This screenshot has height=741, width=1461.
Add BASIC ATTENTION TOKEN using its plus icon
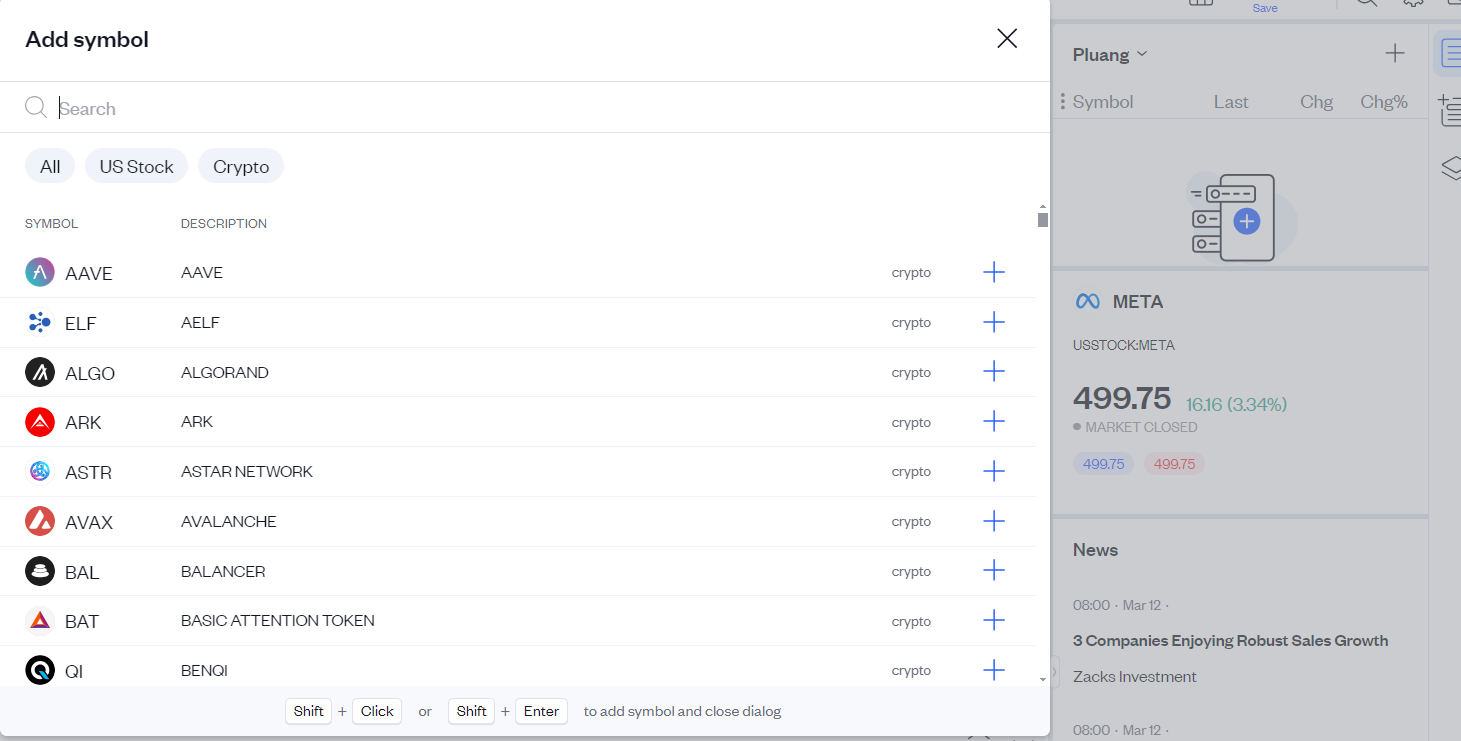[994, 620]
